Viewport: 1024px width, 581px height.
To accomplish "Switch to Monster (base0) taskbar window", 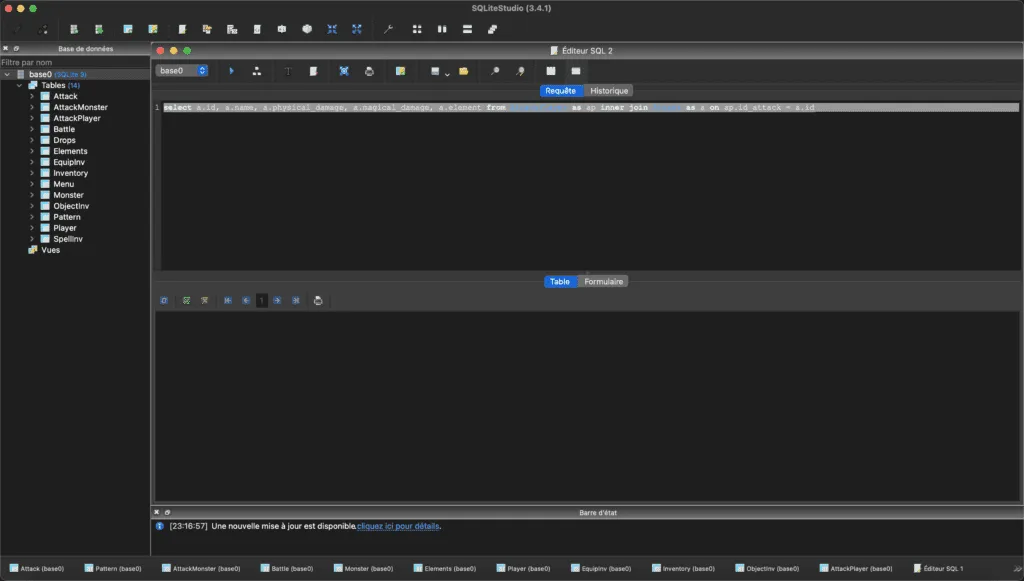I will 363,569.
